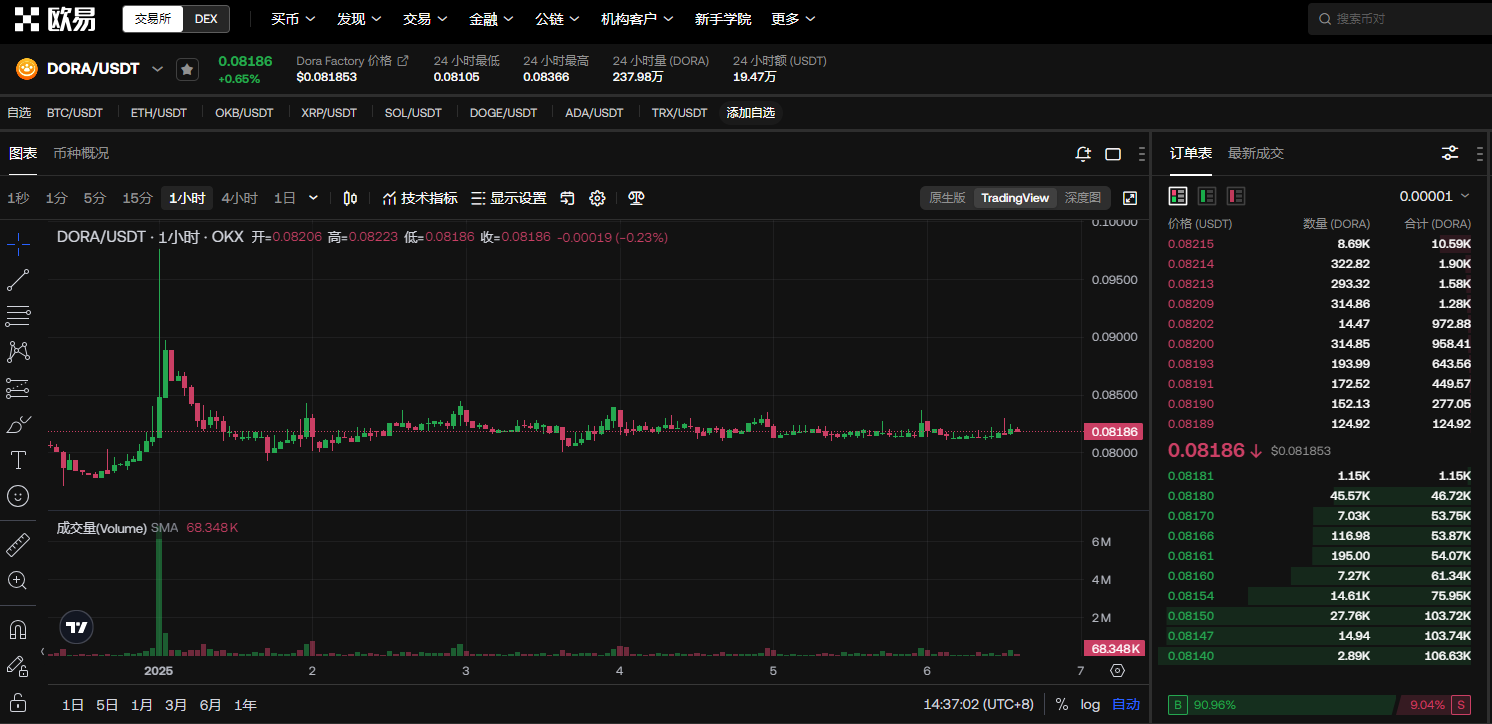The width and height of the screenshot is (1492, 724).
Task: Expand chart to fullscreen icon
Action: (x=1130, y=198)
